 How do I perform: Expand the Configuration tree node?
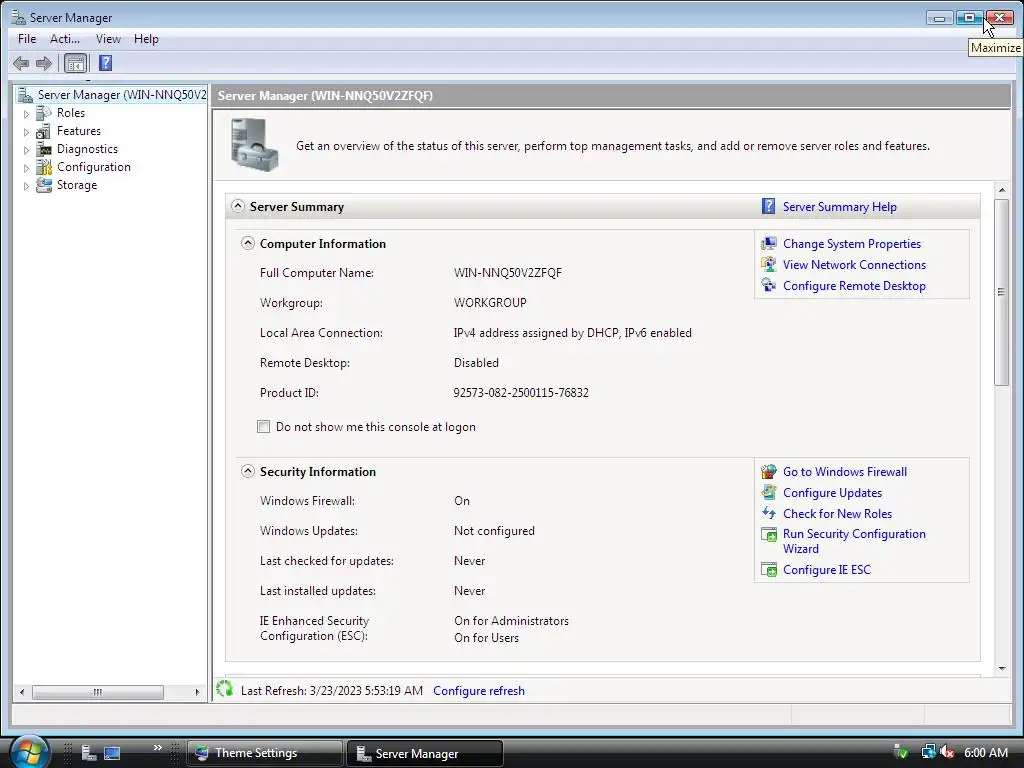point(26,168)
